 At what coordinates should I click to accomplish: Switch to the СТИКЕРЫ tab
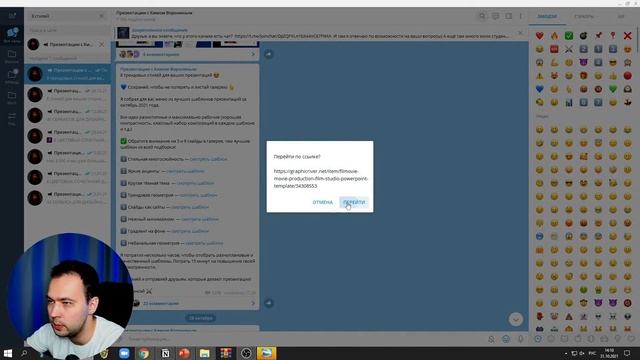584,16
